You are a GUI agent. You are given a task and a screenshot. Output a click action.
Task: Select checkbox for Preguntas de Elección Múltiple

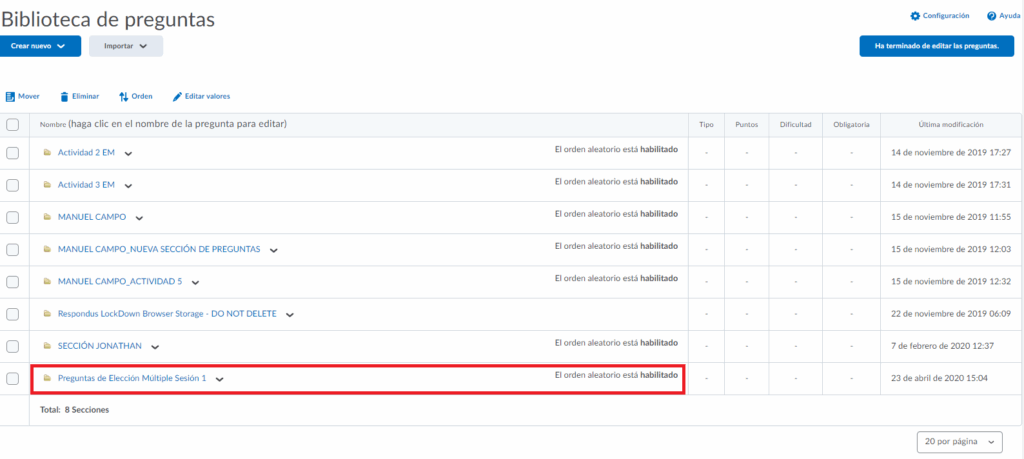coord(13,378)
